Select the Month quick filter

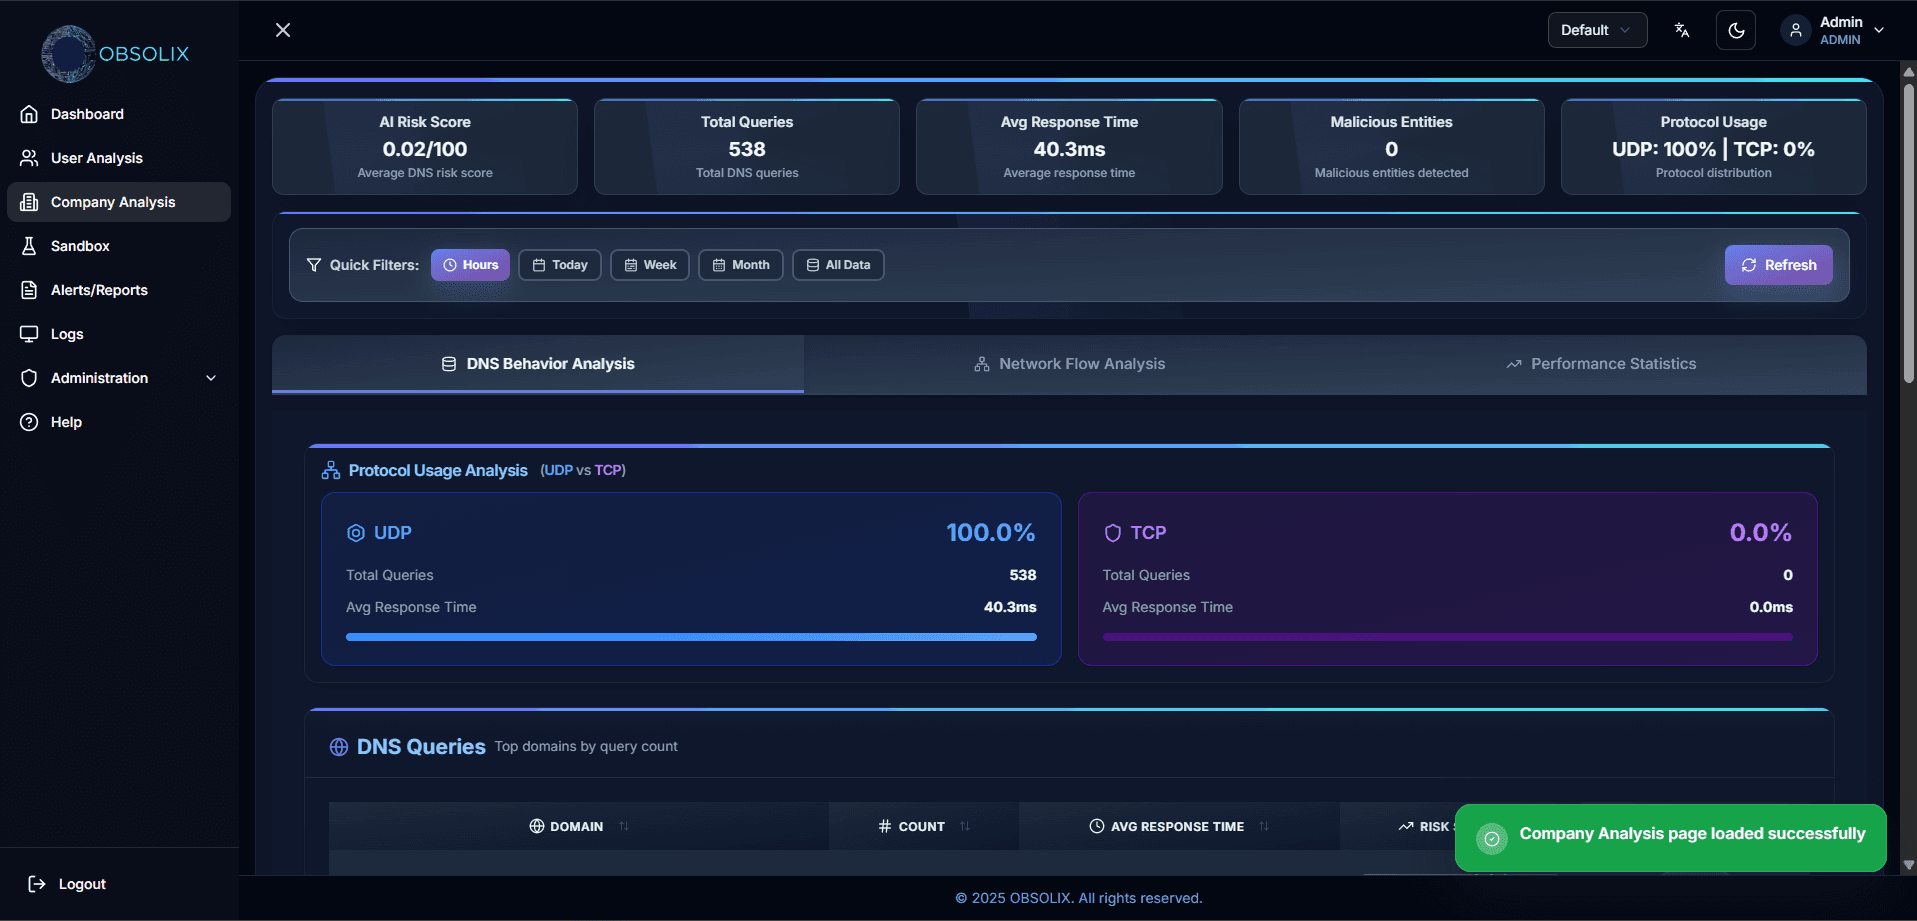741,265
